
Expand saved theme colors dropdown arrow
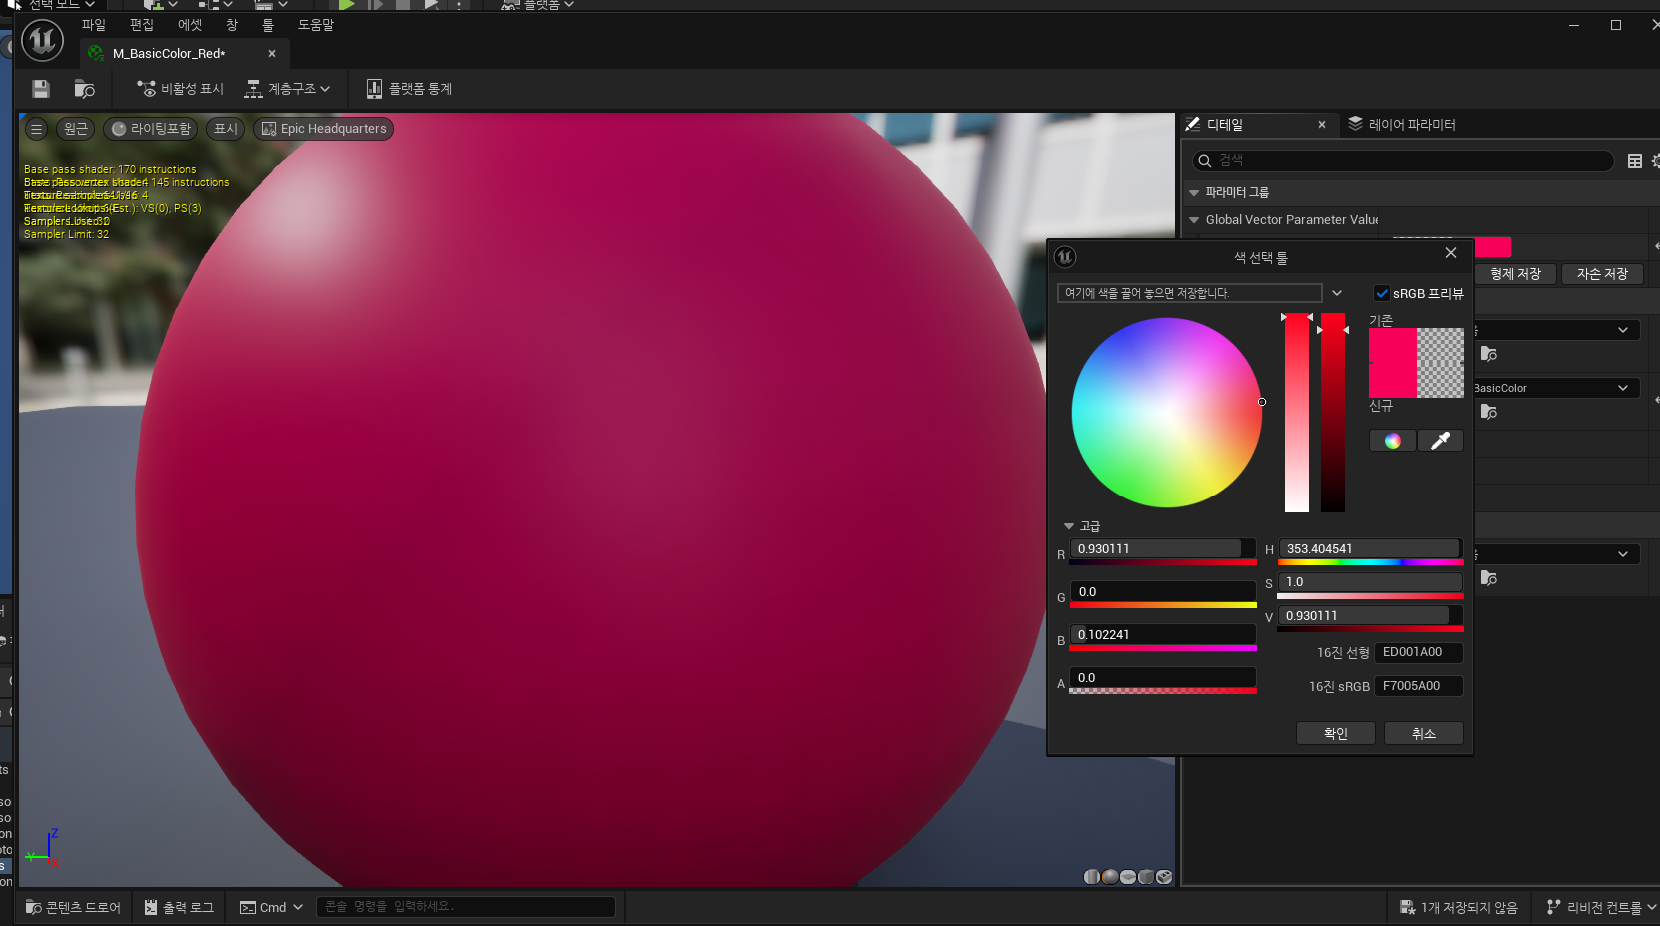[1337, 293]
